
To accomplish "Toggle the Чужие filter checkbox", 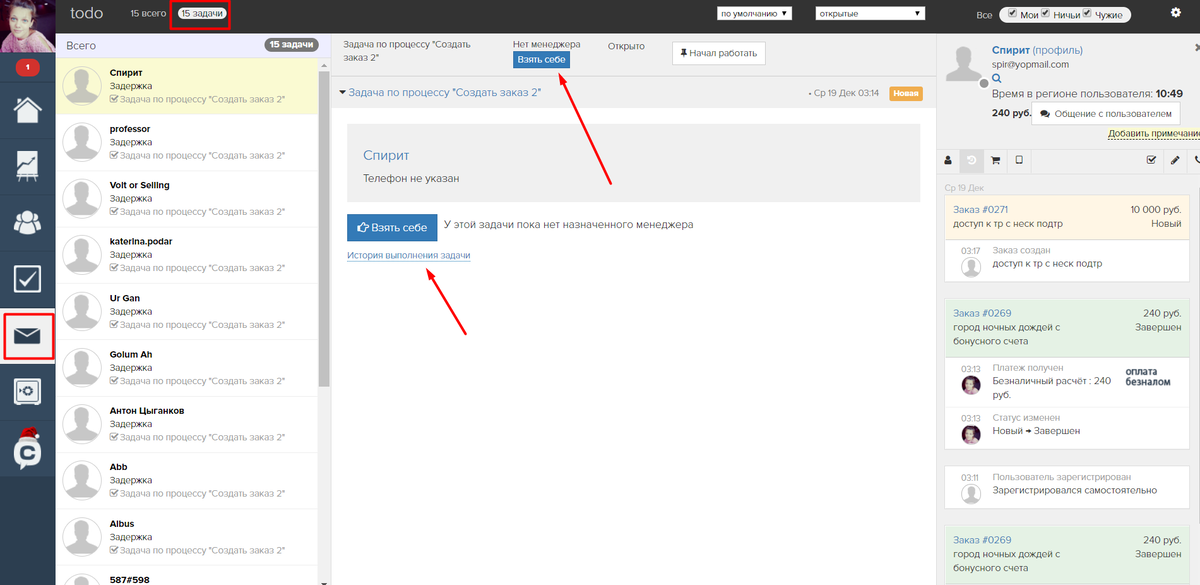I will tap(1087, 14).
